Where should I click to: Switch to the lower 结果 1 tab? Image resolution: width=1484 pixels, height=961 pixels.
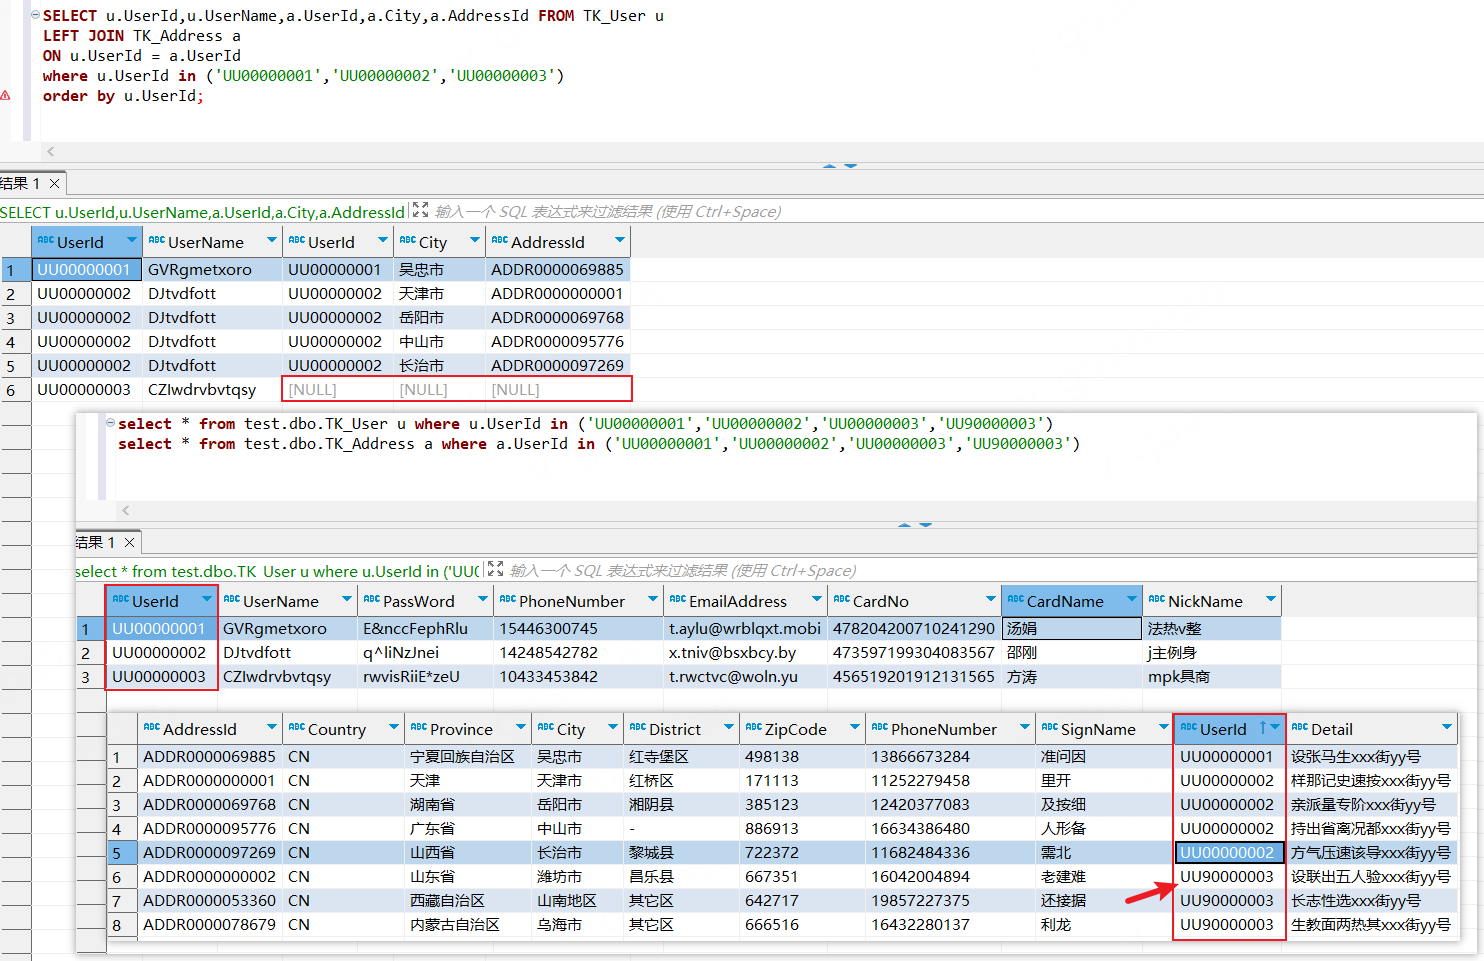click(95, 542)
